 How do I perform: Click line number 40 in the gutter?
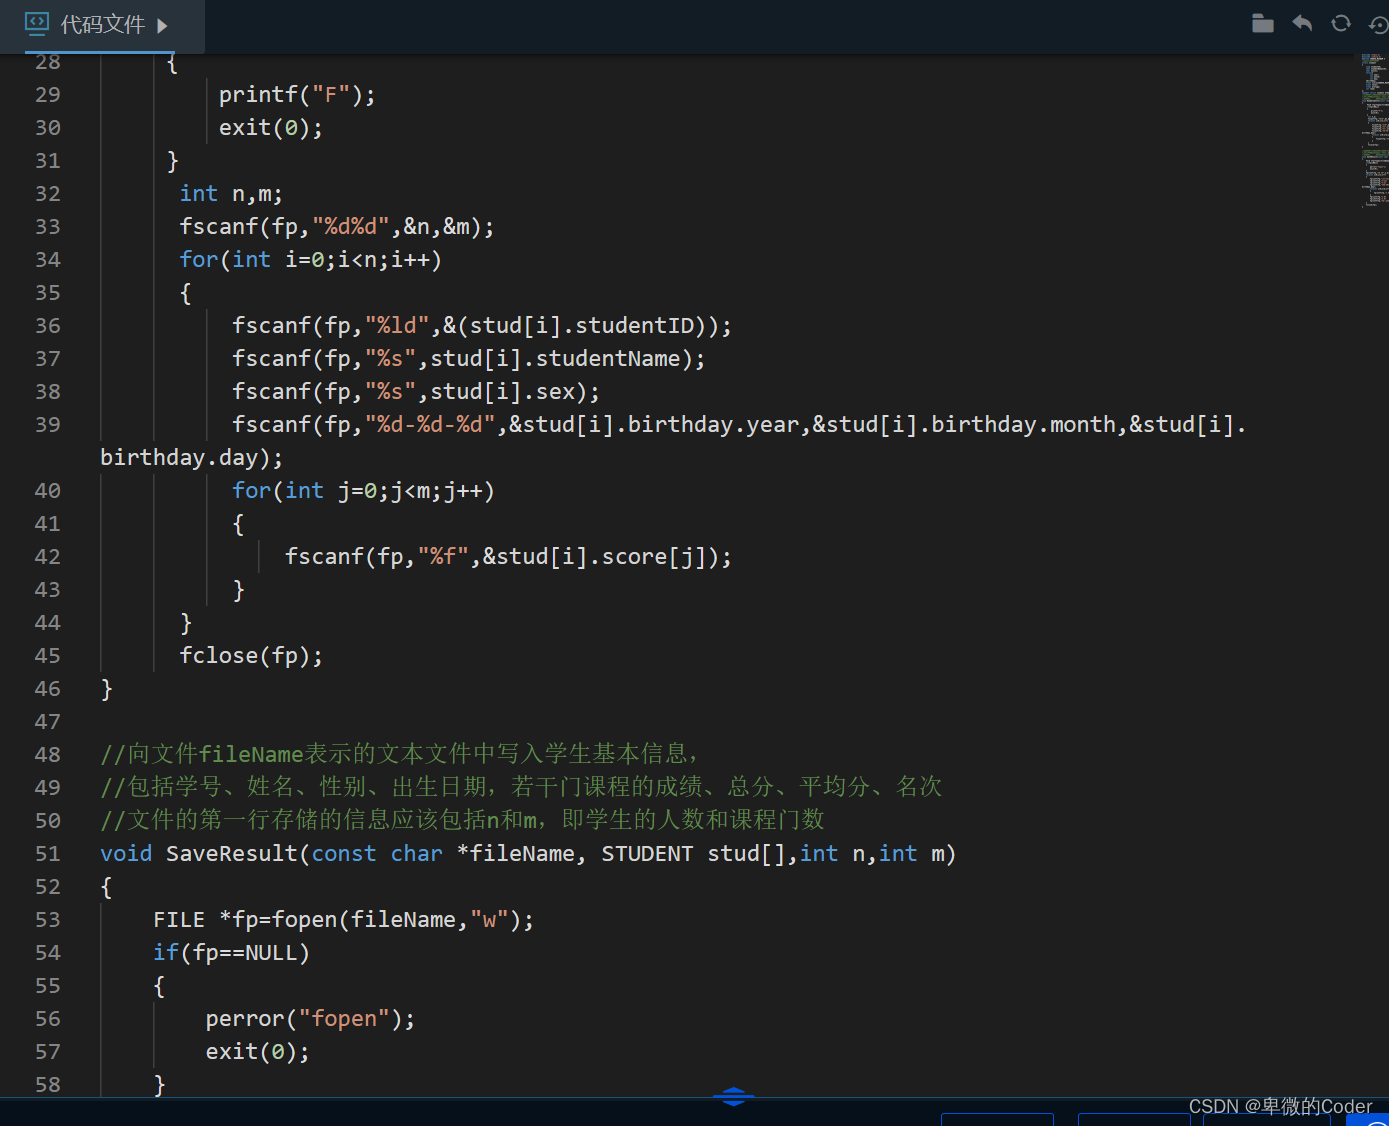click(48, 491)
